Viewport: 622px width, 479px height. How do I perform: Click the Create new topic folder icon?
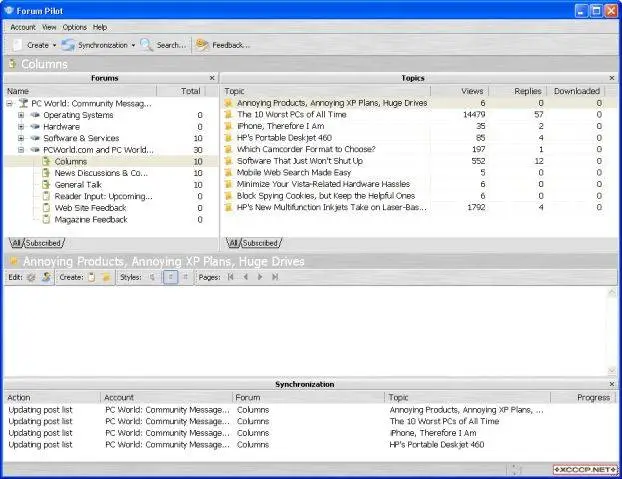click(x=106, y=277)
